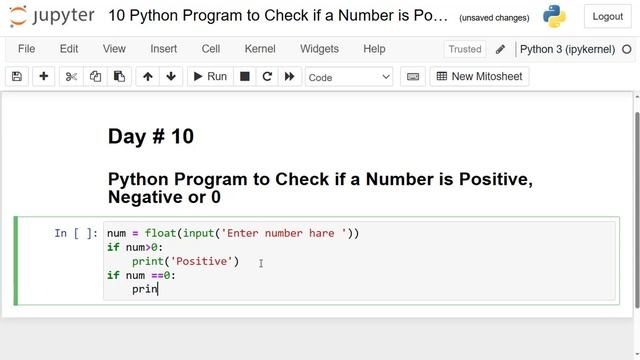Open the Edit menu
Screen dimensions: 640x360
pos(69,49)
